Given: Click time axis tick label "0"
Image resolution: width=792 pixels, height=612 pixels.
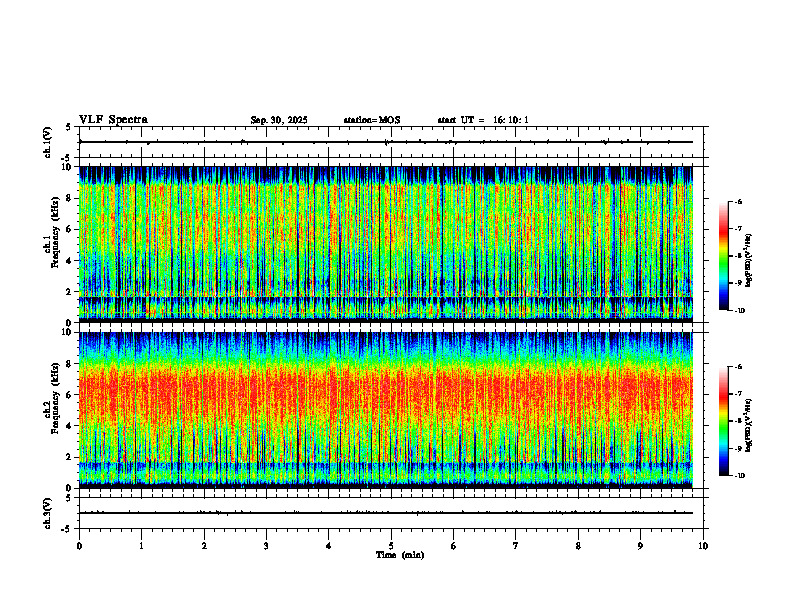Looking at the screenshot, I should coord(79,546).
